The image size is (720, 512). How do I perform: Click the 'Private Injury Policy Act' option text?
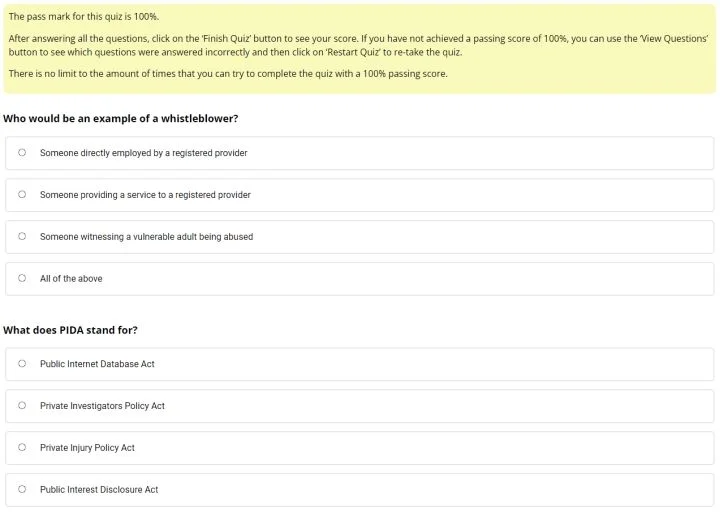87,448
